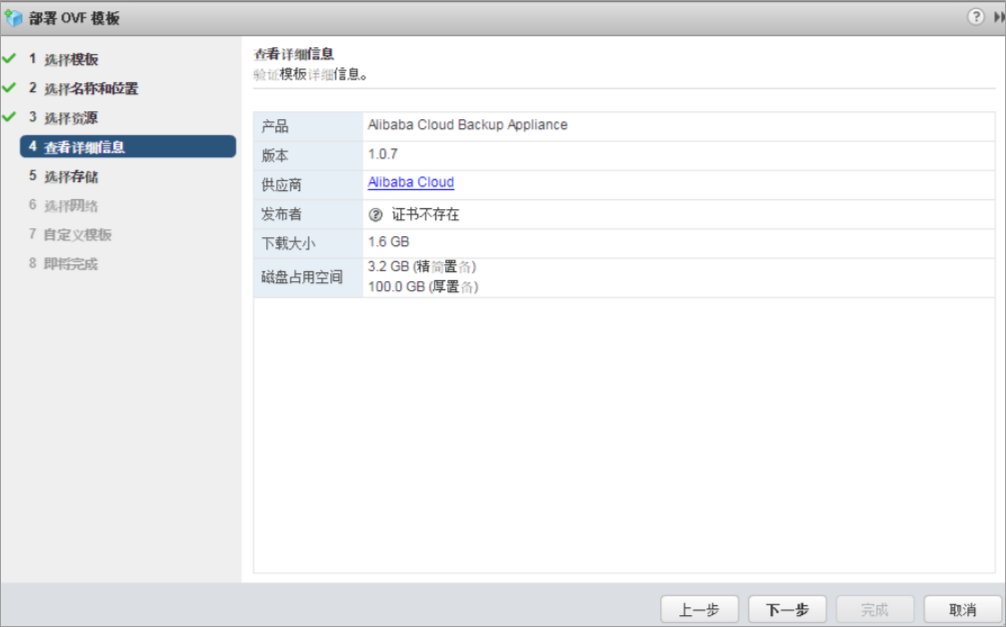Click the 磁盘占用空间 row label

tap(302, 277)
